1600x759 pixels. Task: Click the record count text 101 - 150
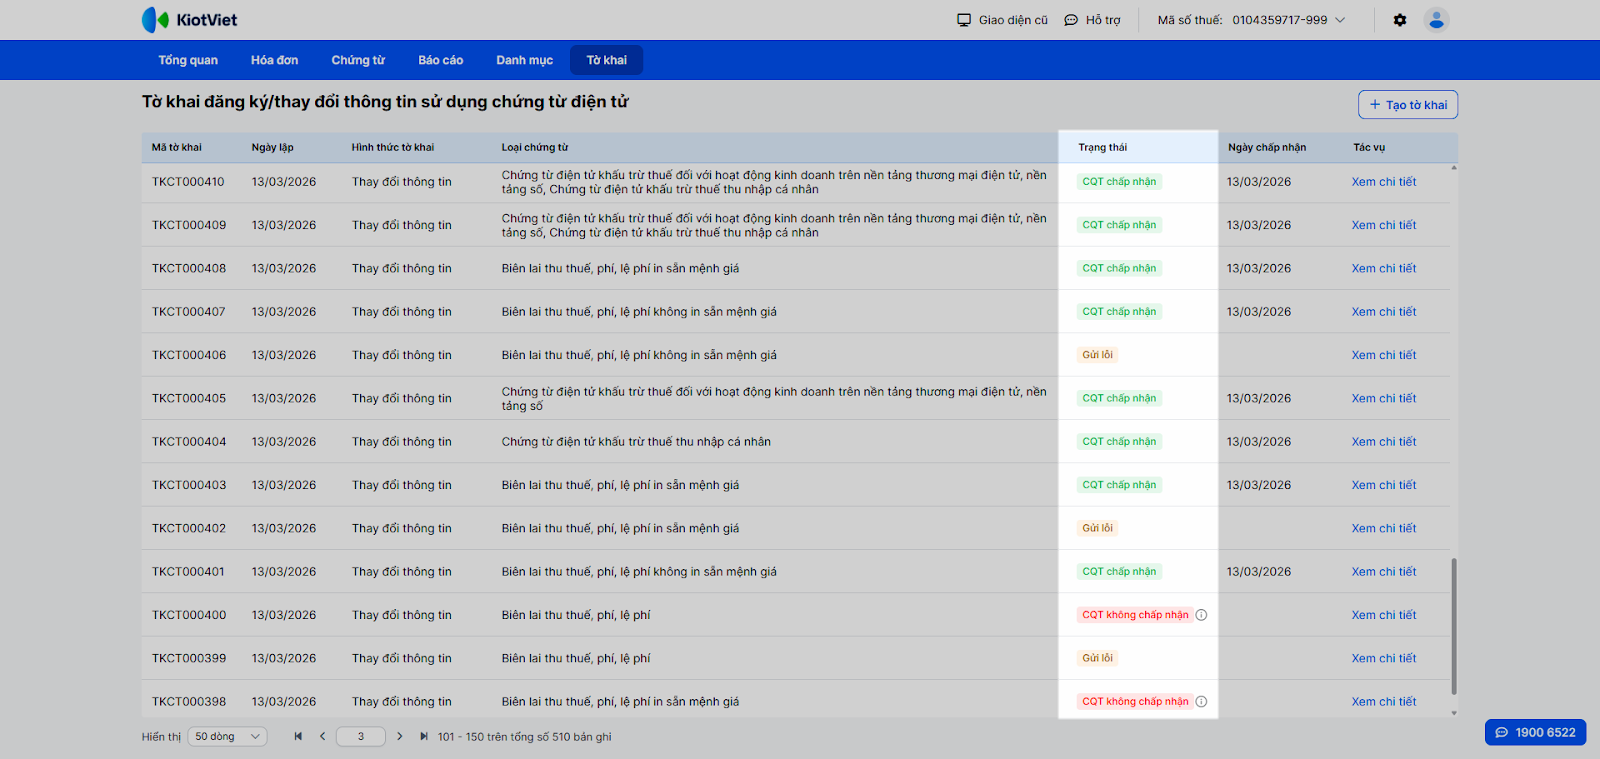pyautogui.click(x=525, y=737)
